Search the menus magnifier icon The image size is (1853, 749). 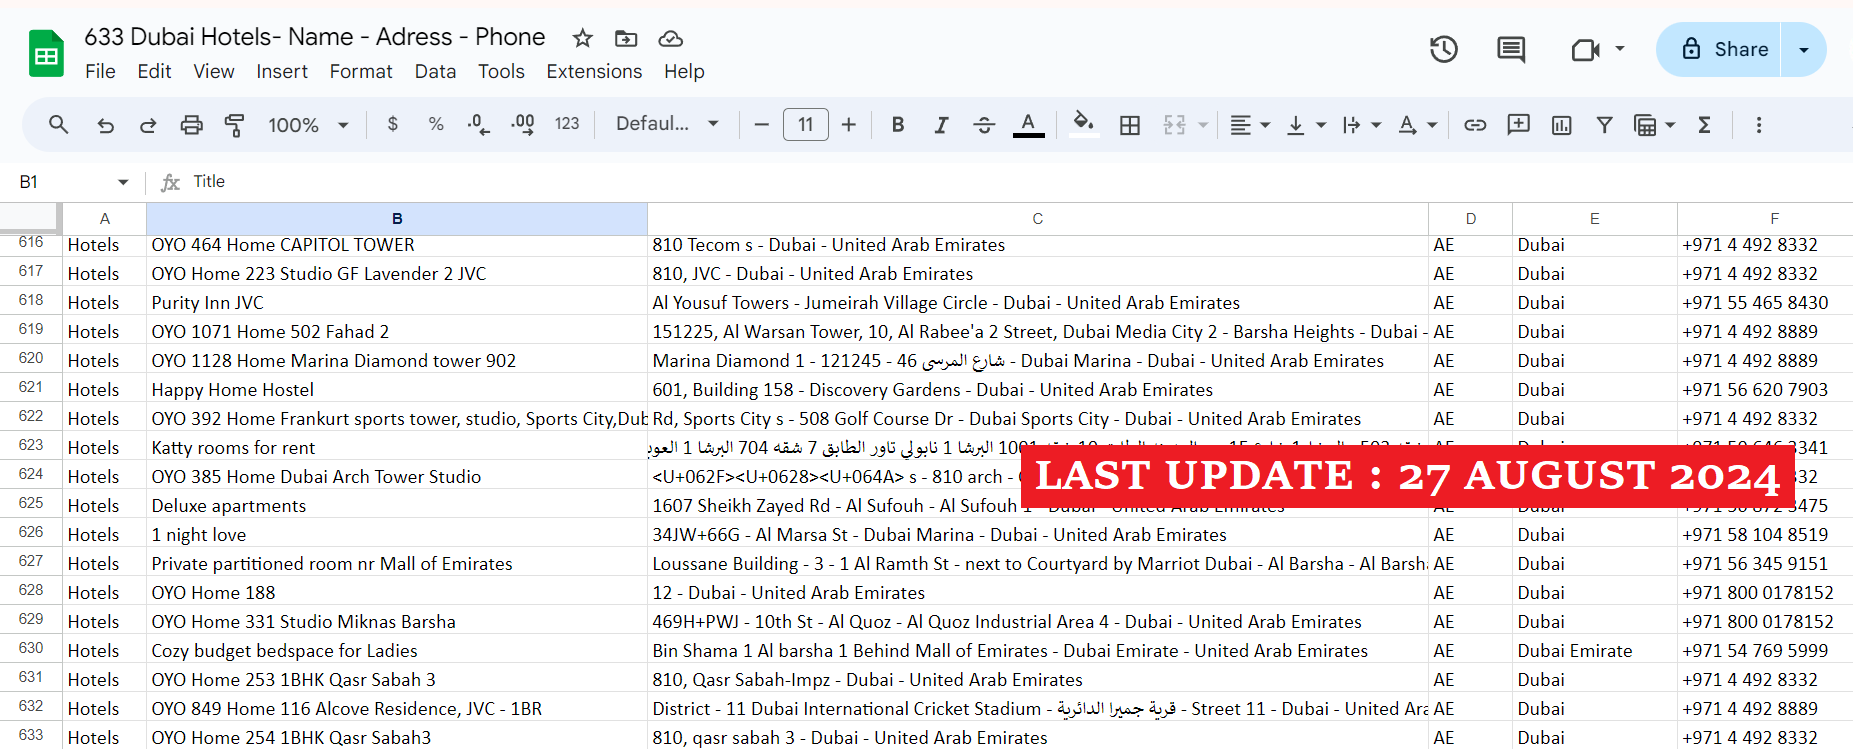58,125
